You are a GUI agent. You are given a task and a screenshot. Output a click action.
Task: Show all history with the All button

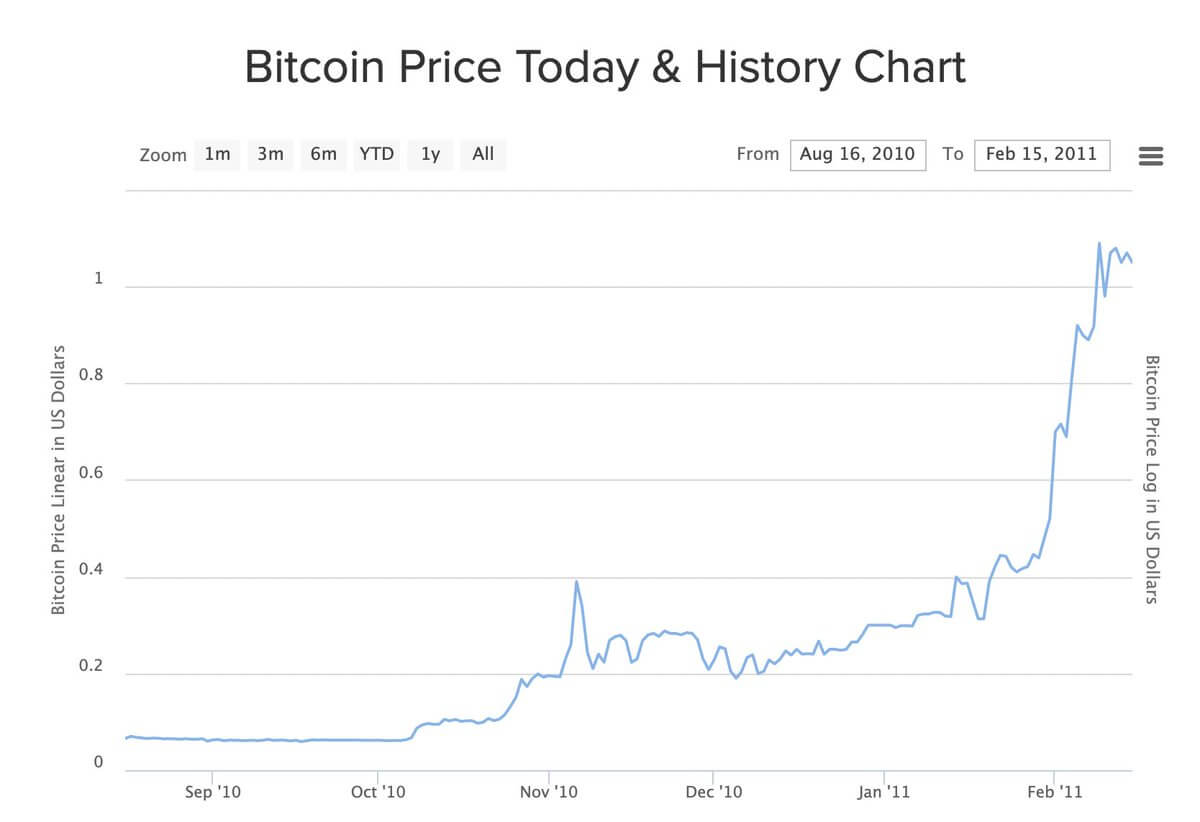pos(482,154)
